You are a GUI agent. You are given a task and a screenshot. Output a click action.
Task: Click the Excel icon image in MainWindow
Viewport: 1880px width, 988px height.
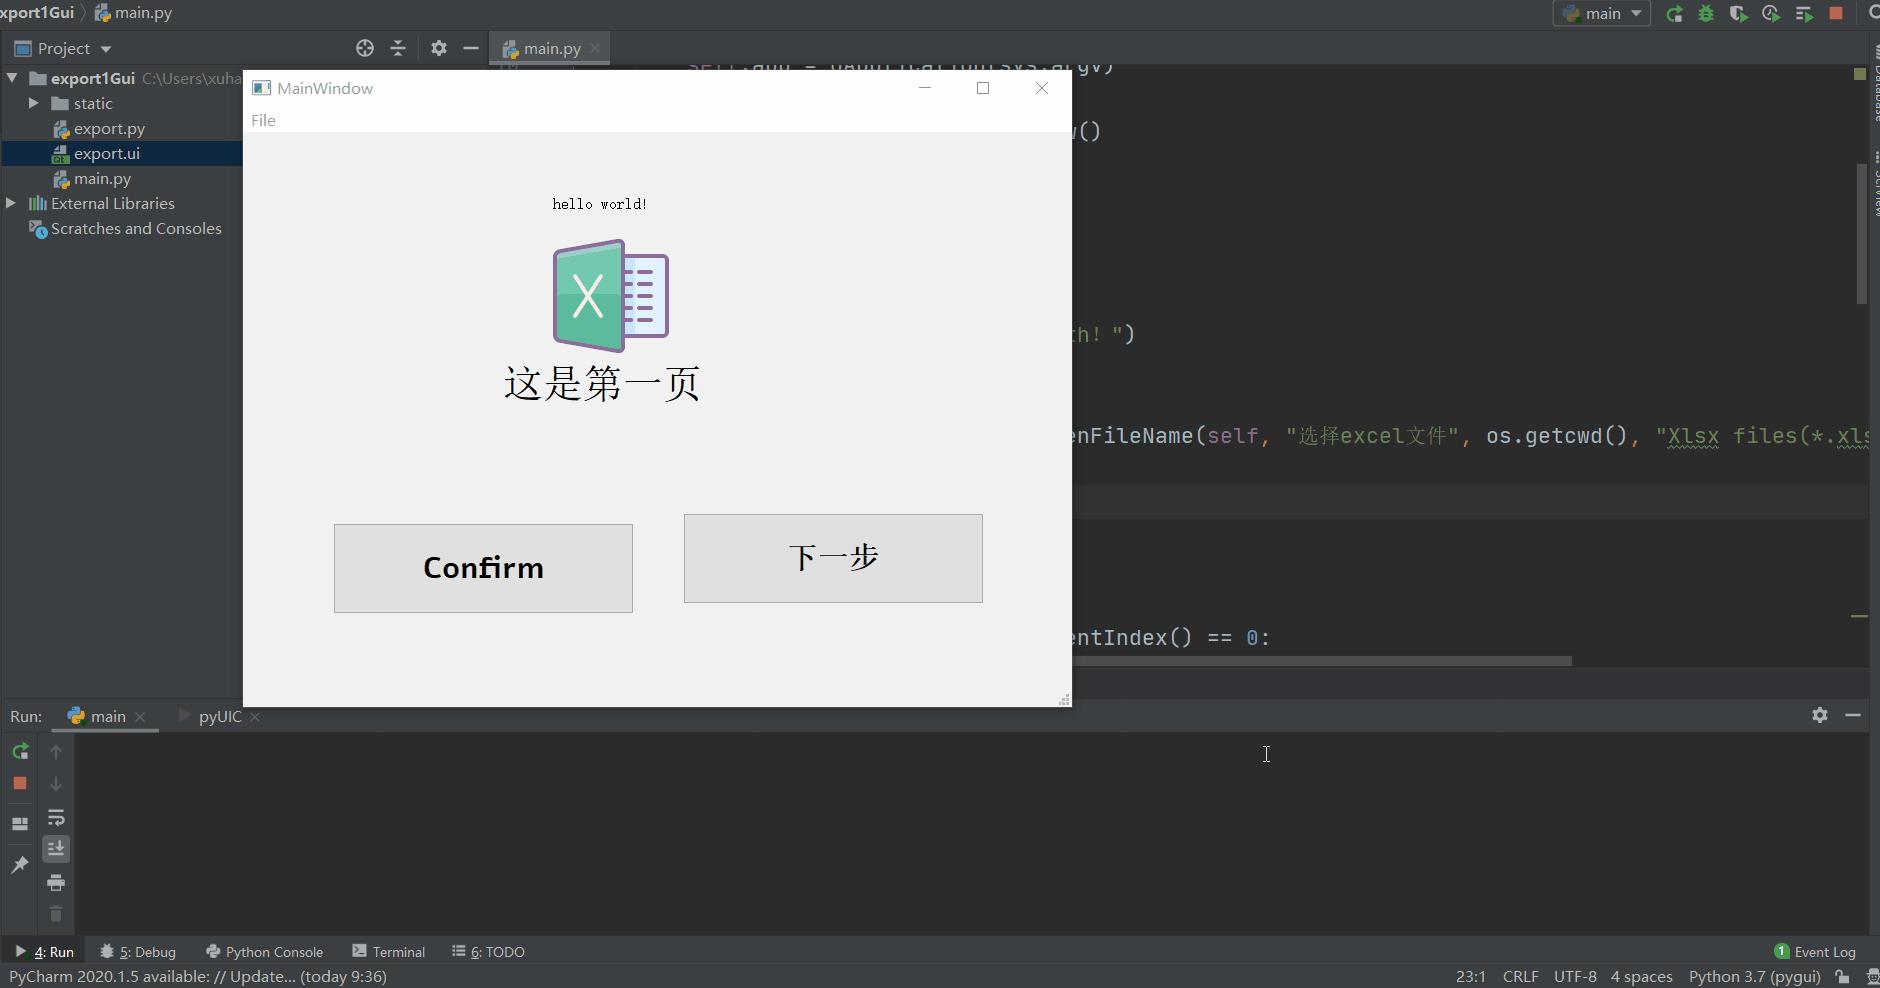pyautogui.click(x=611, y=296)
